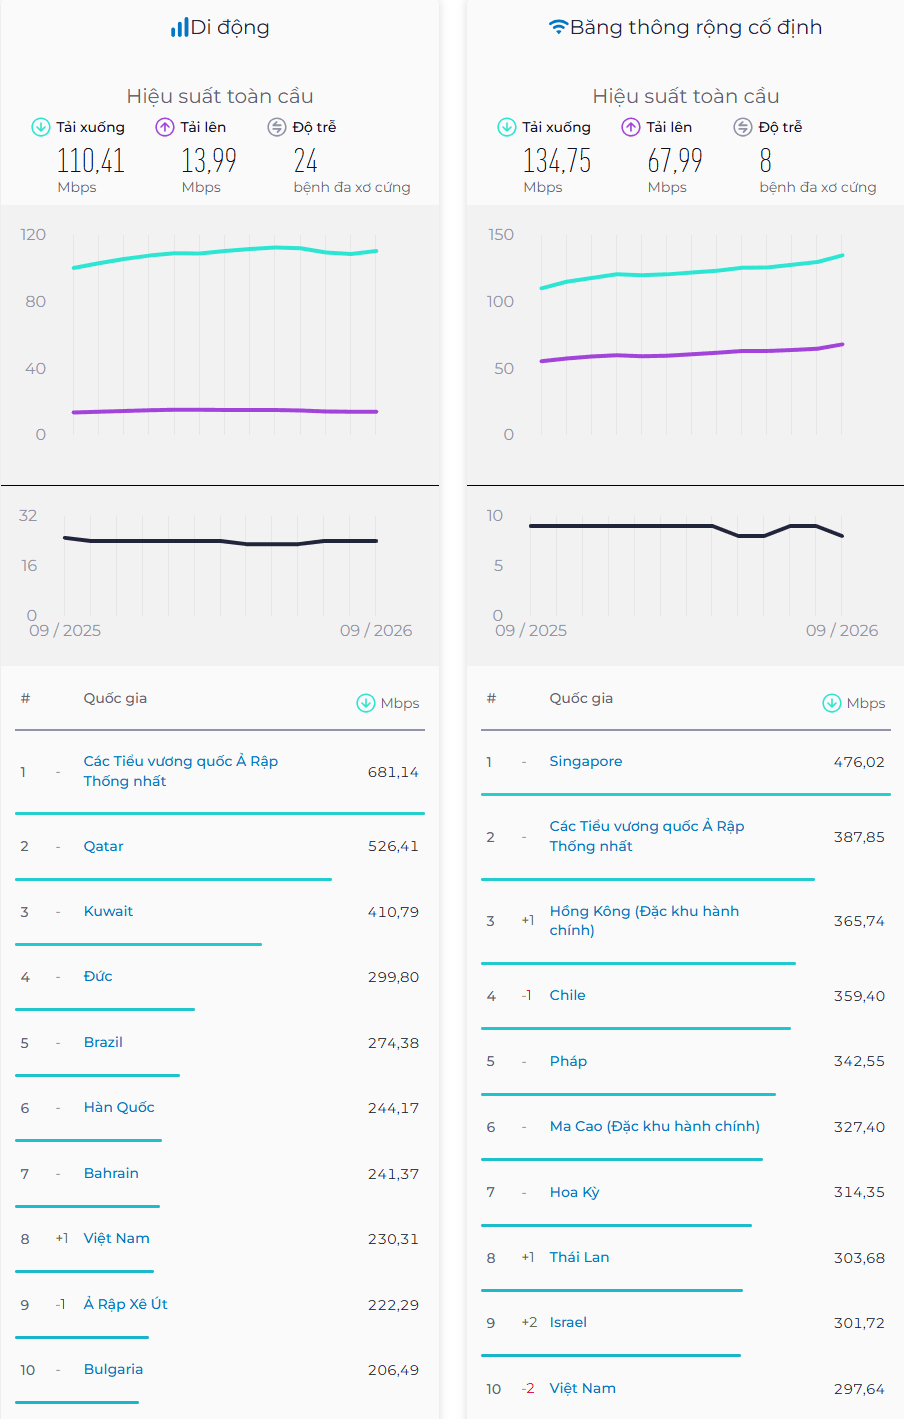
Task: Click the broadband table Mbps download icon
Action: tap(832, 703)
